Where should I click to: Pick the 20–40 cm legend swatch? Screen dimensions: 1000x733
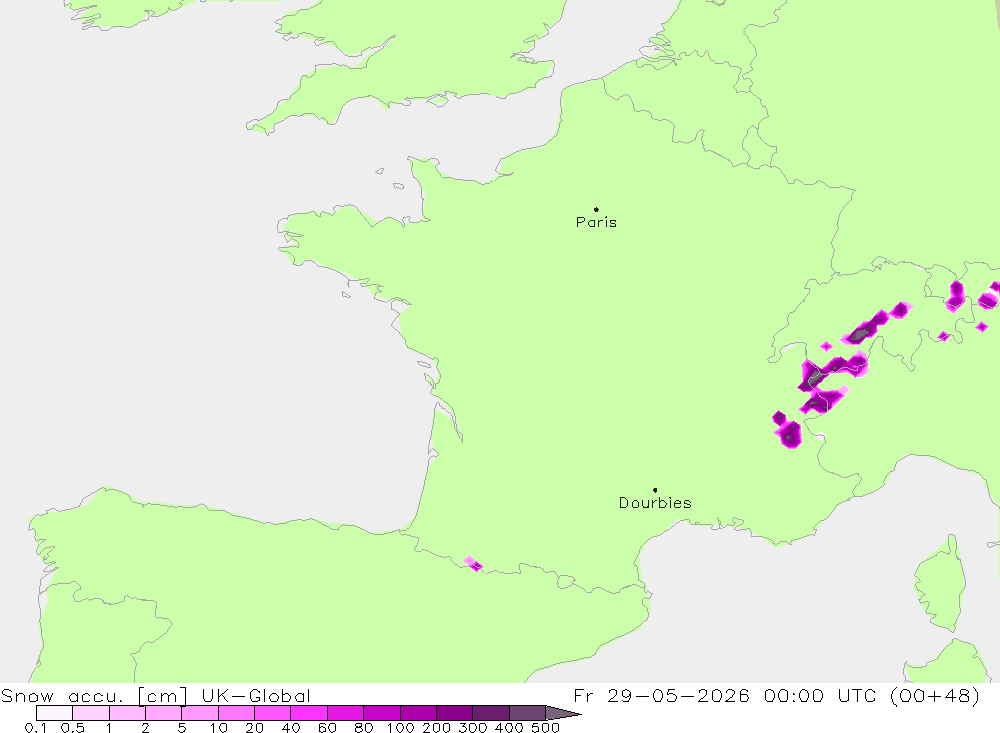272,713
